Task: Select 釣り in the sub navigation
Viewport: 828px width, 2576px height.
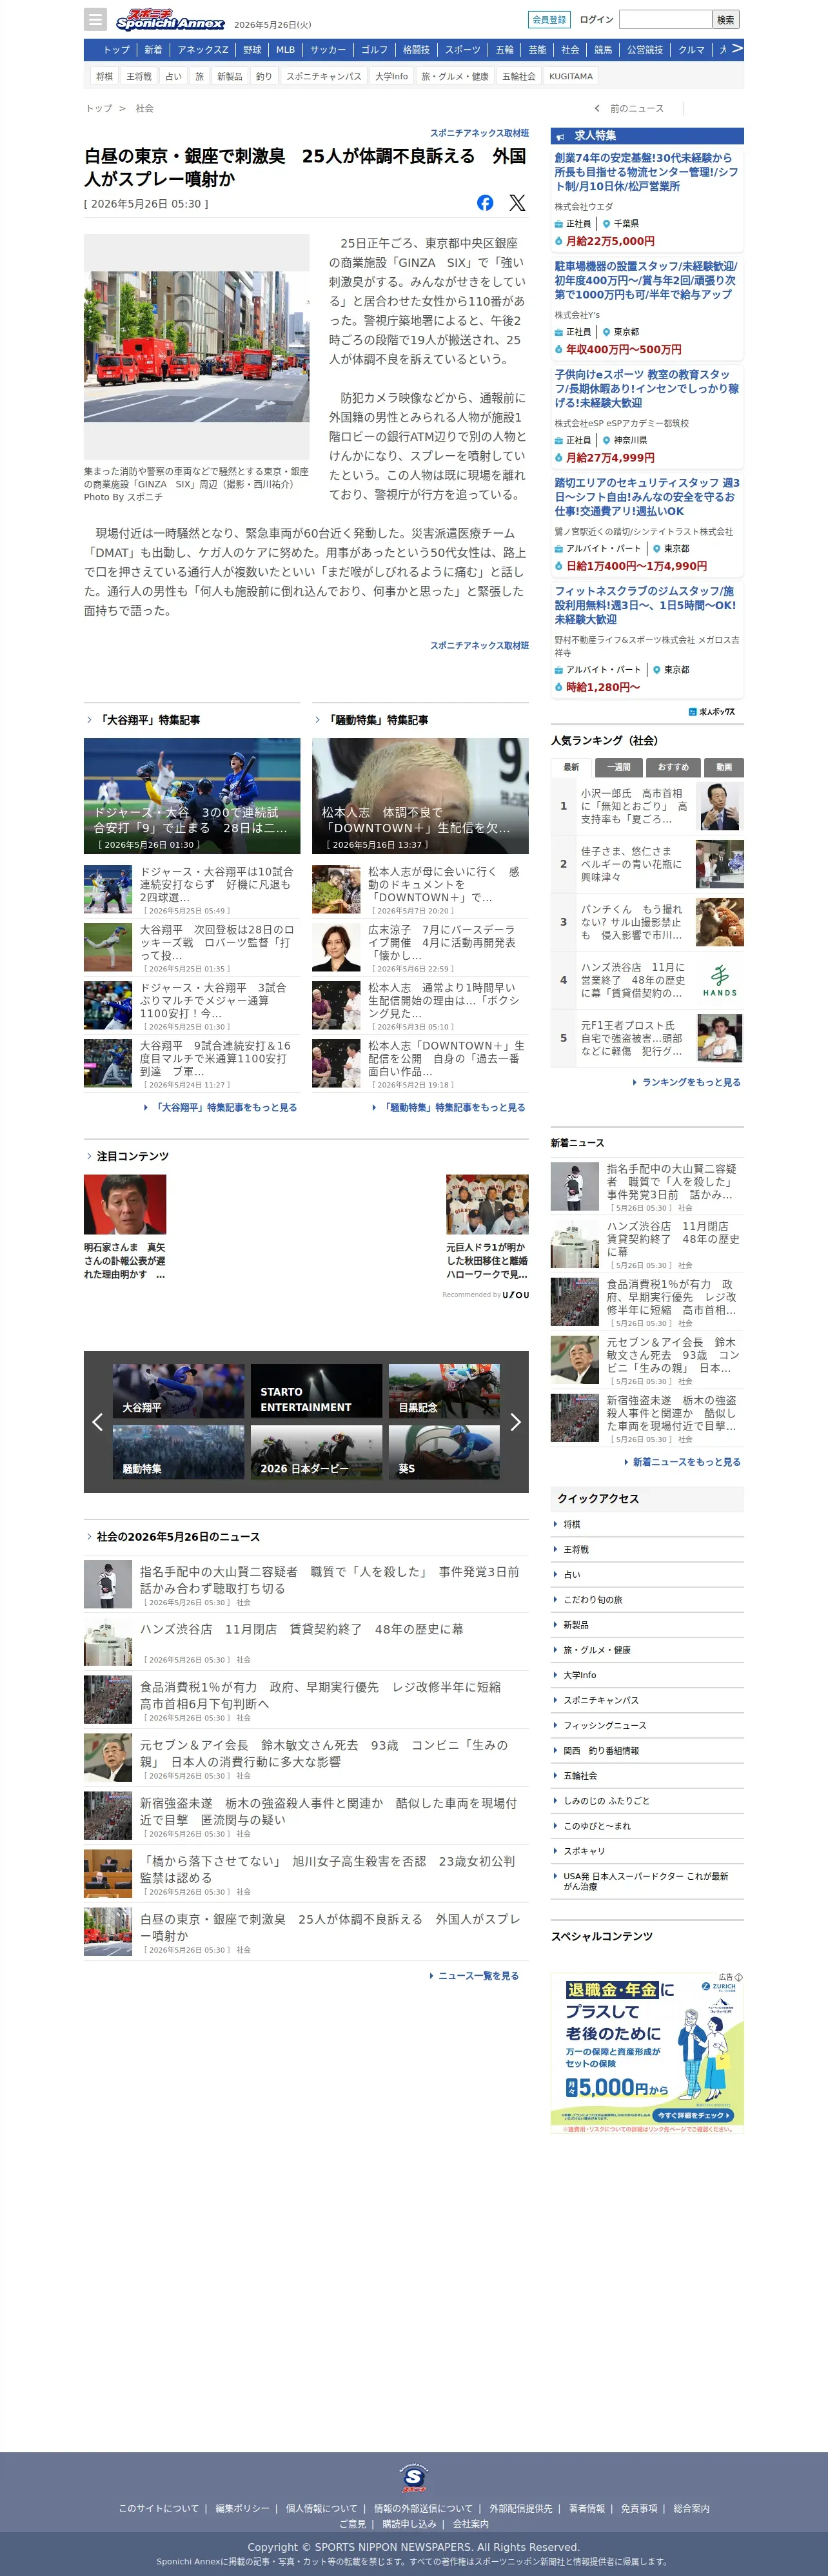Action: pyautogui.click(x=264, y=76)
